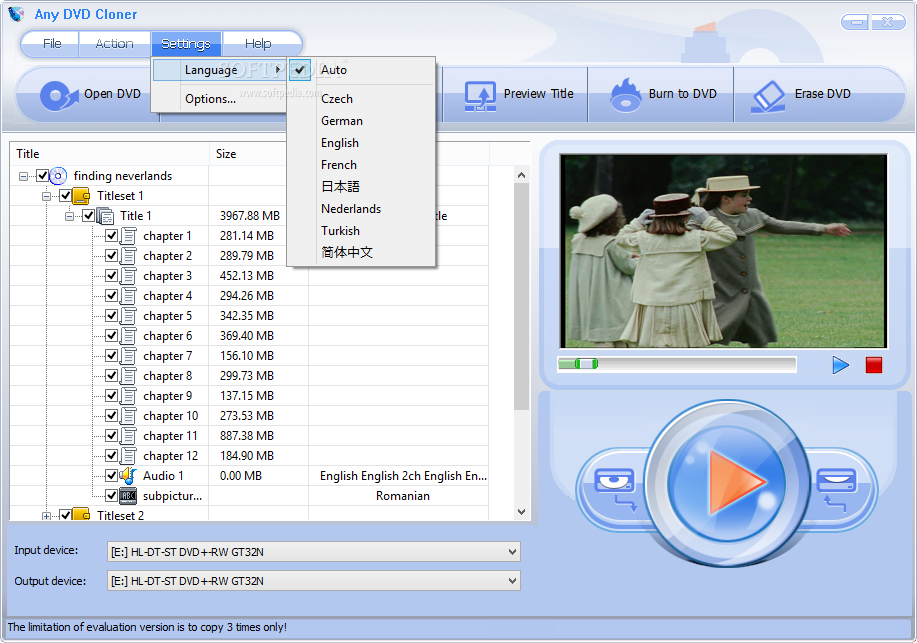Click the blue play preview button
Viewport: 917px width, 643px height.
click(840, 365)
